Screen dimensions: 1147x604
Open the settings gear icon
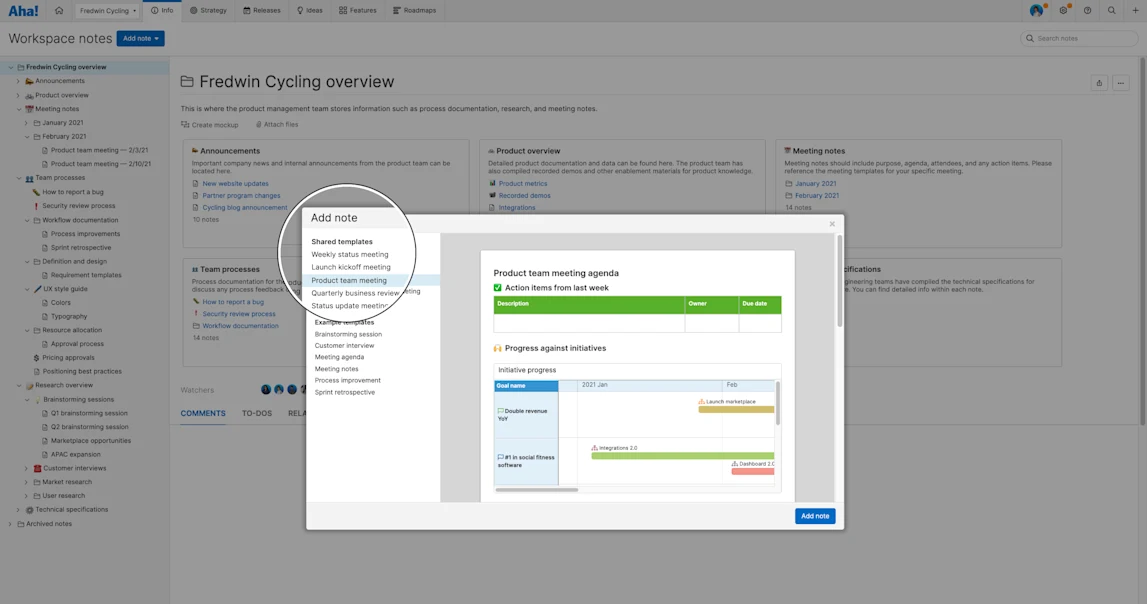[x=1064, y=10]
